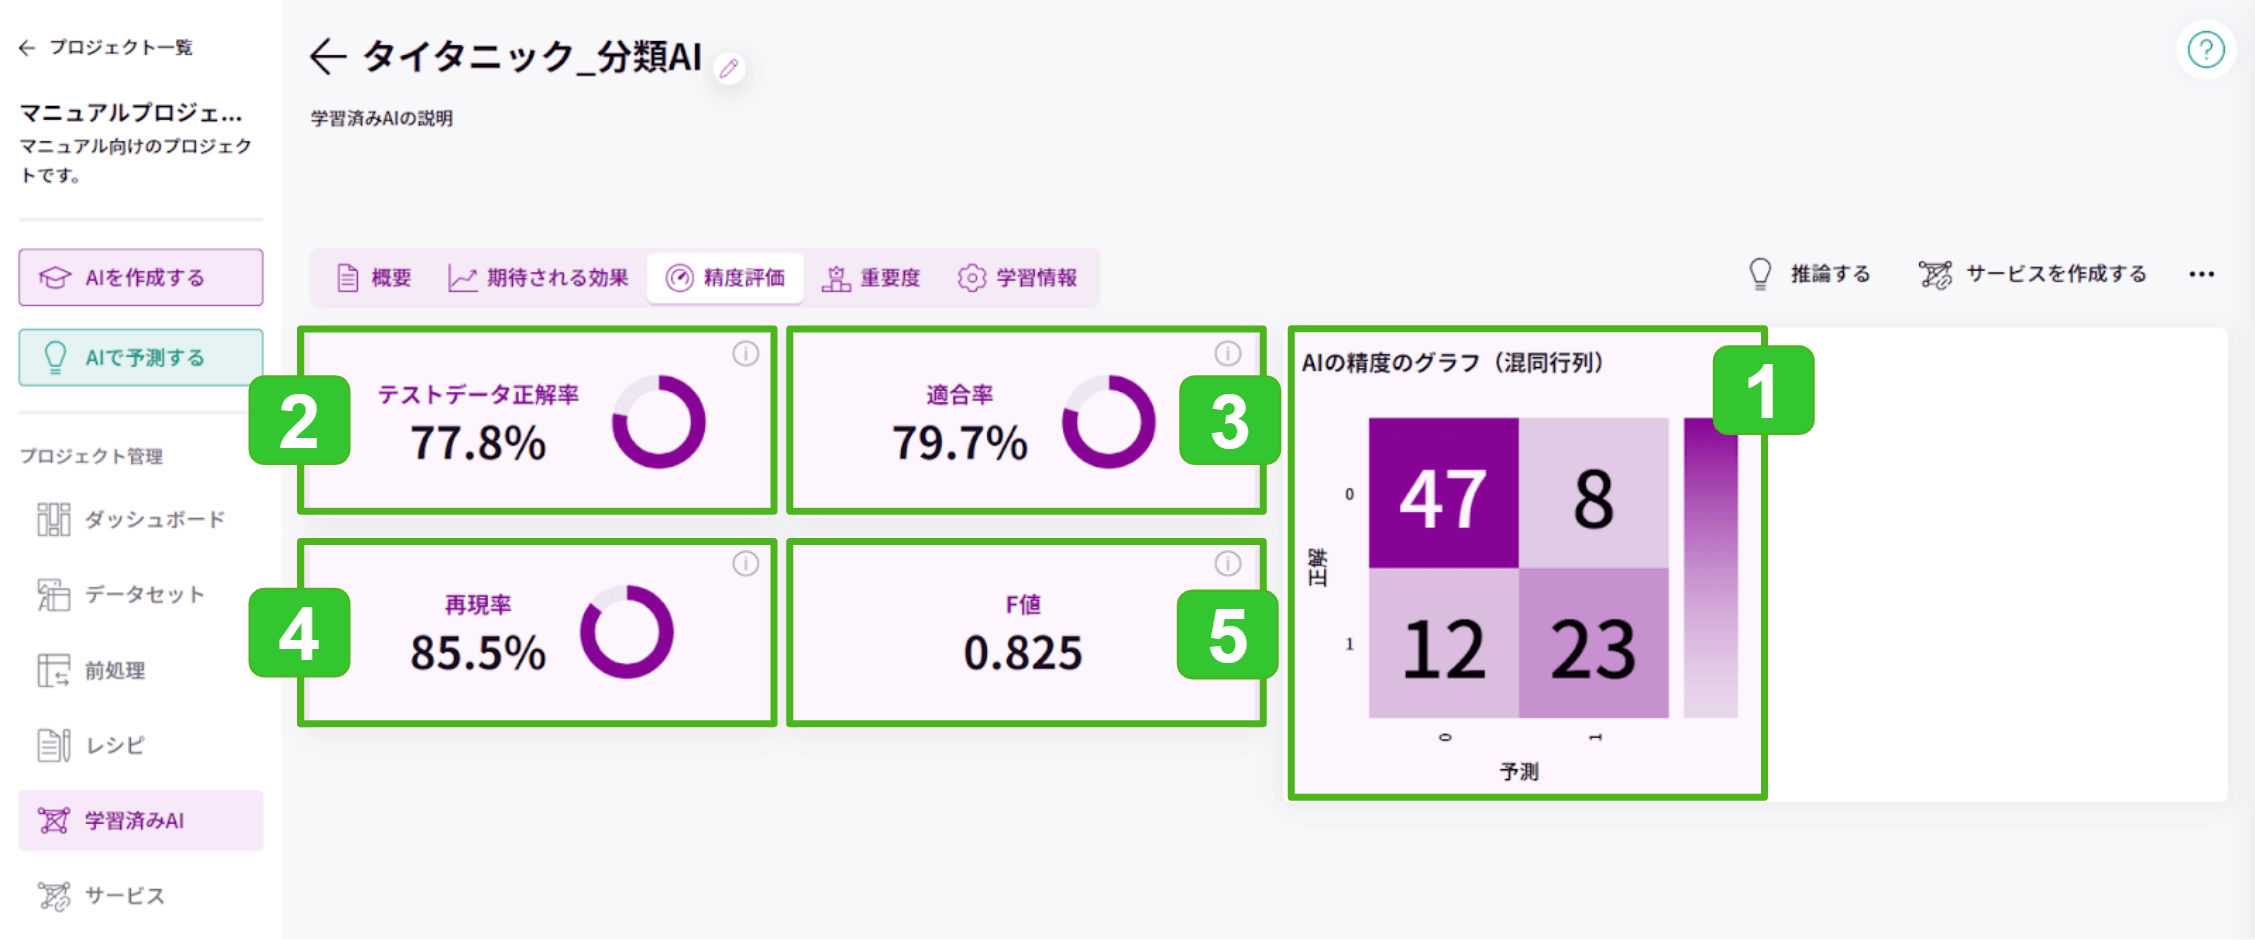Click the AIを作成する button
Image resolution: width=2255 pixels, height=940 pixels.
pyautogui.click(x=141, y=277)
